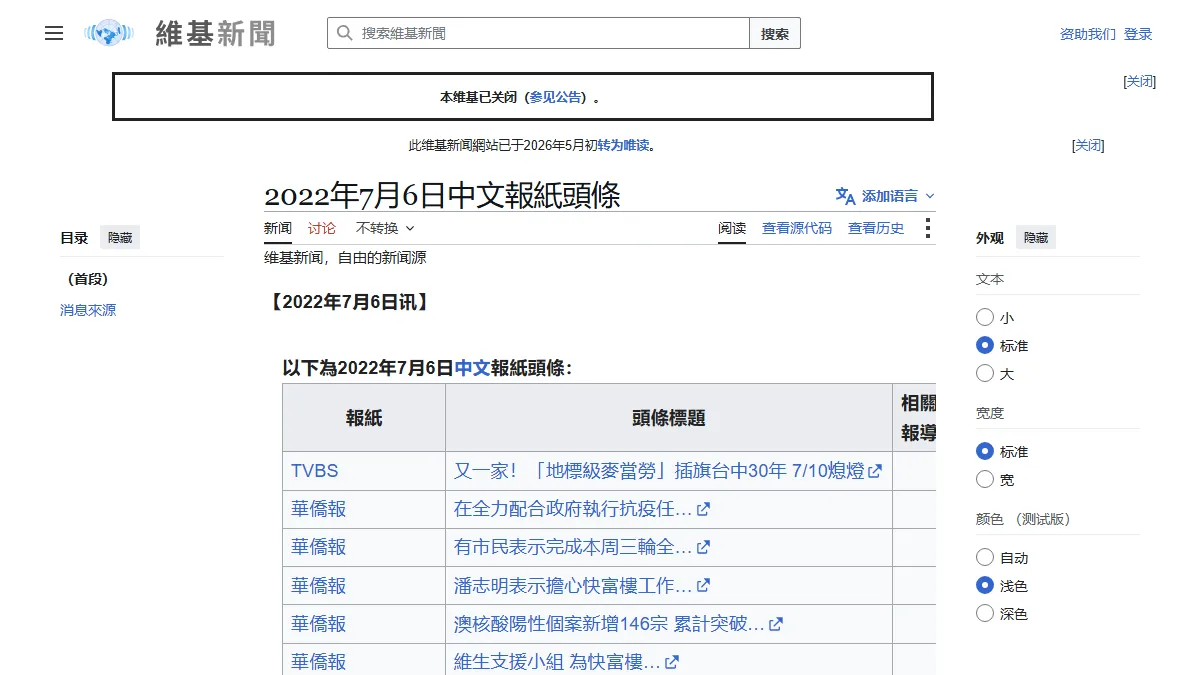Click 華僑報 in the 潘志明 row
The width and height of the screenshot is (1200, 675).
[319, 585]
